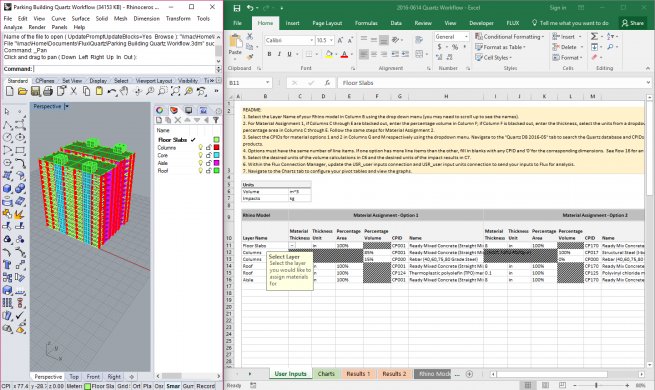
Task: Open the font size 10.5 dropdown
Action: (x=332, y=40)
